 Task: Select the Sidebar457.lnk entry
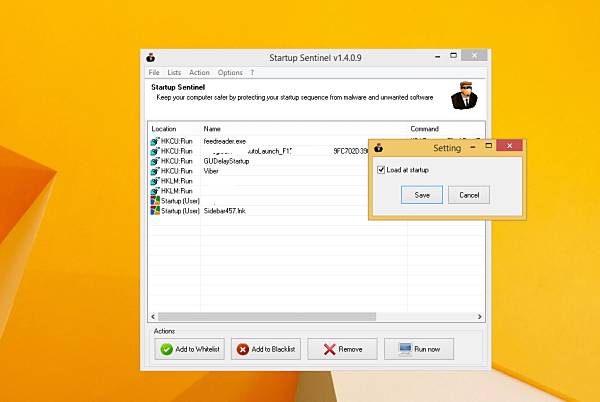click(225, 211)
